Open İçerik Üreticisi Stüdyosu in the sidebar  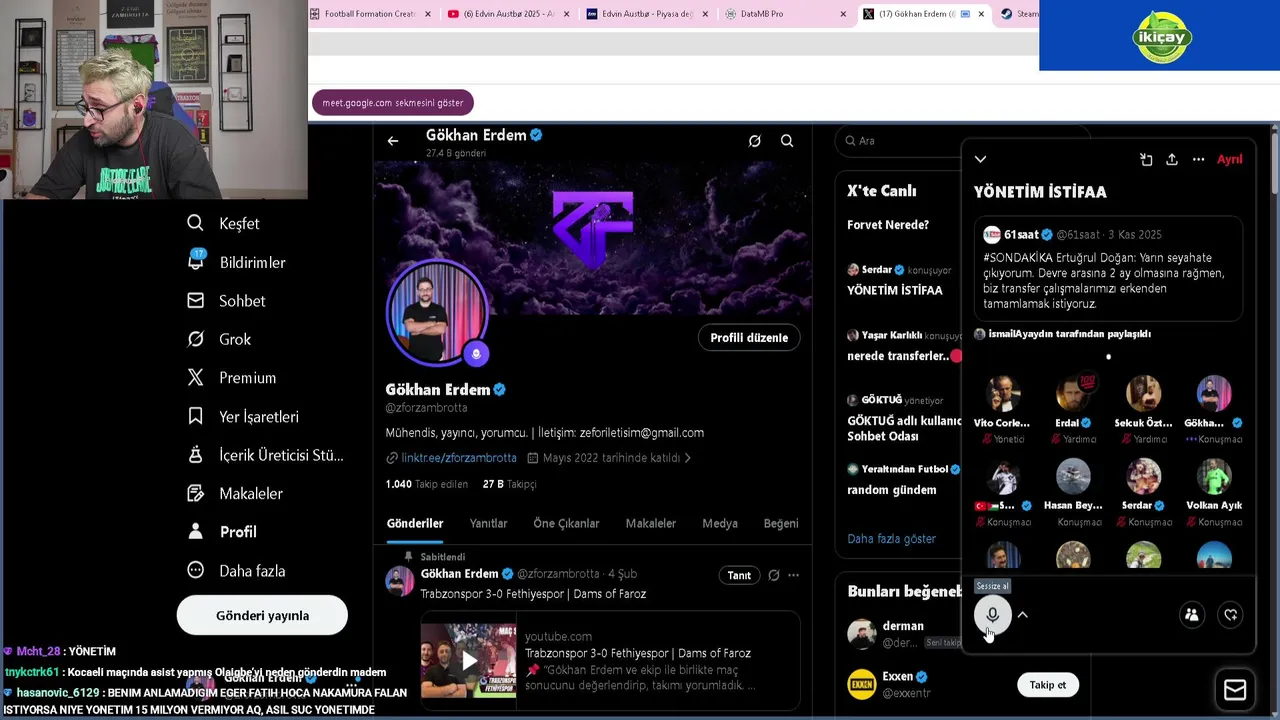click(x=265, y=455)
